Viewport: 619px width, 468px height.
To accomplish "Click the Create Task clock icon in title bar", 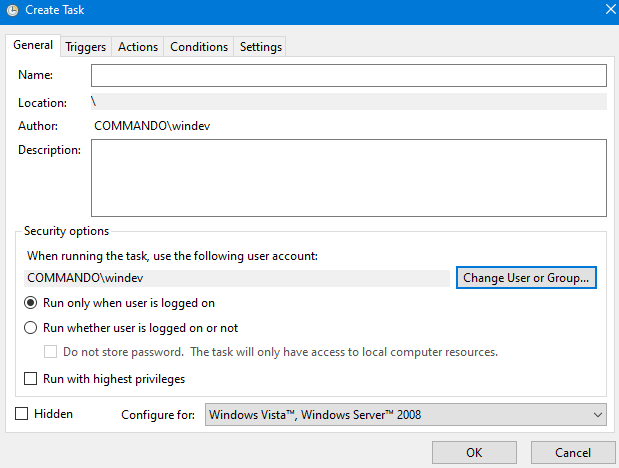I will pyautogui.click(x=12, y=9).
